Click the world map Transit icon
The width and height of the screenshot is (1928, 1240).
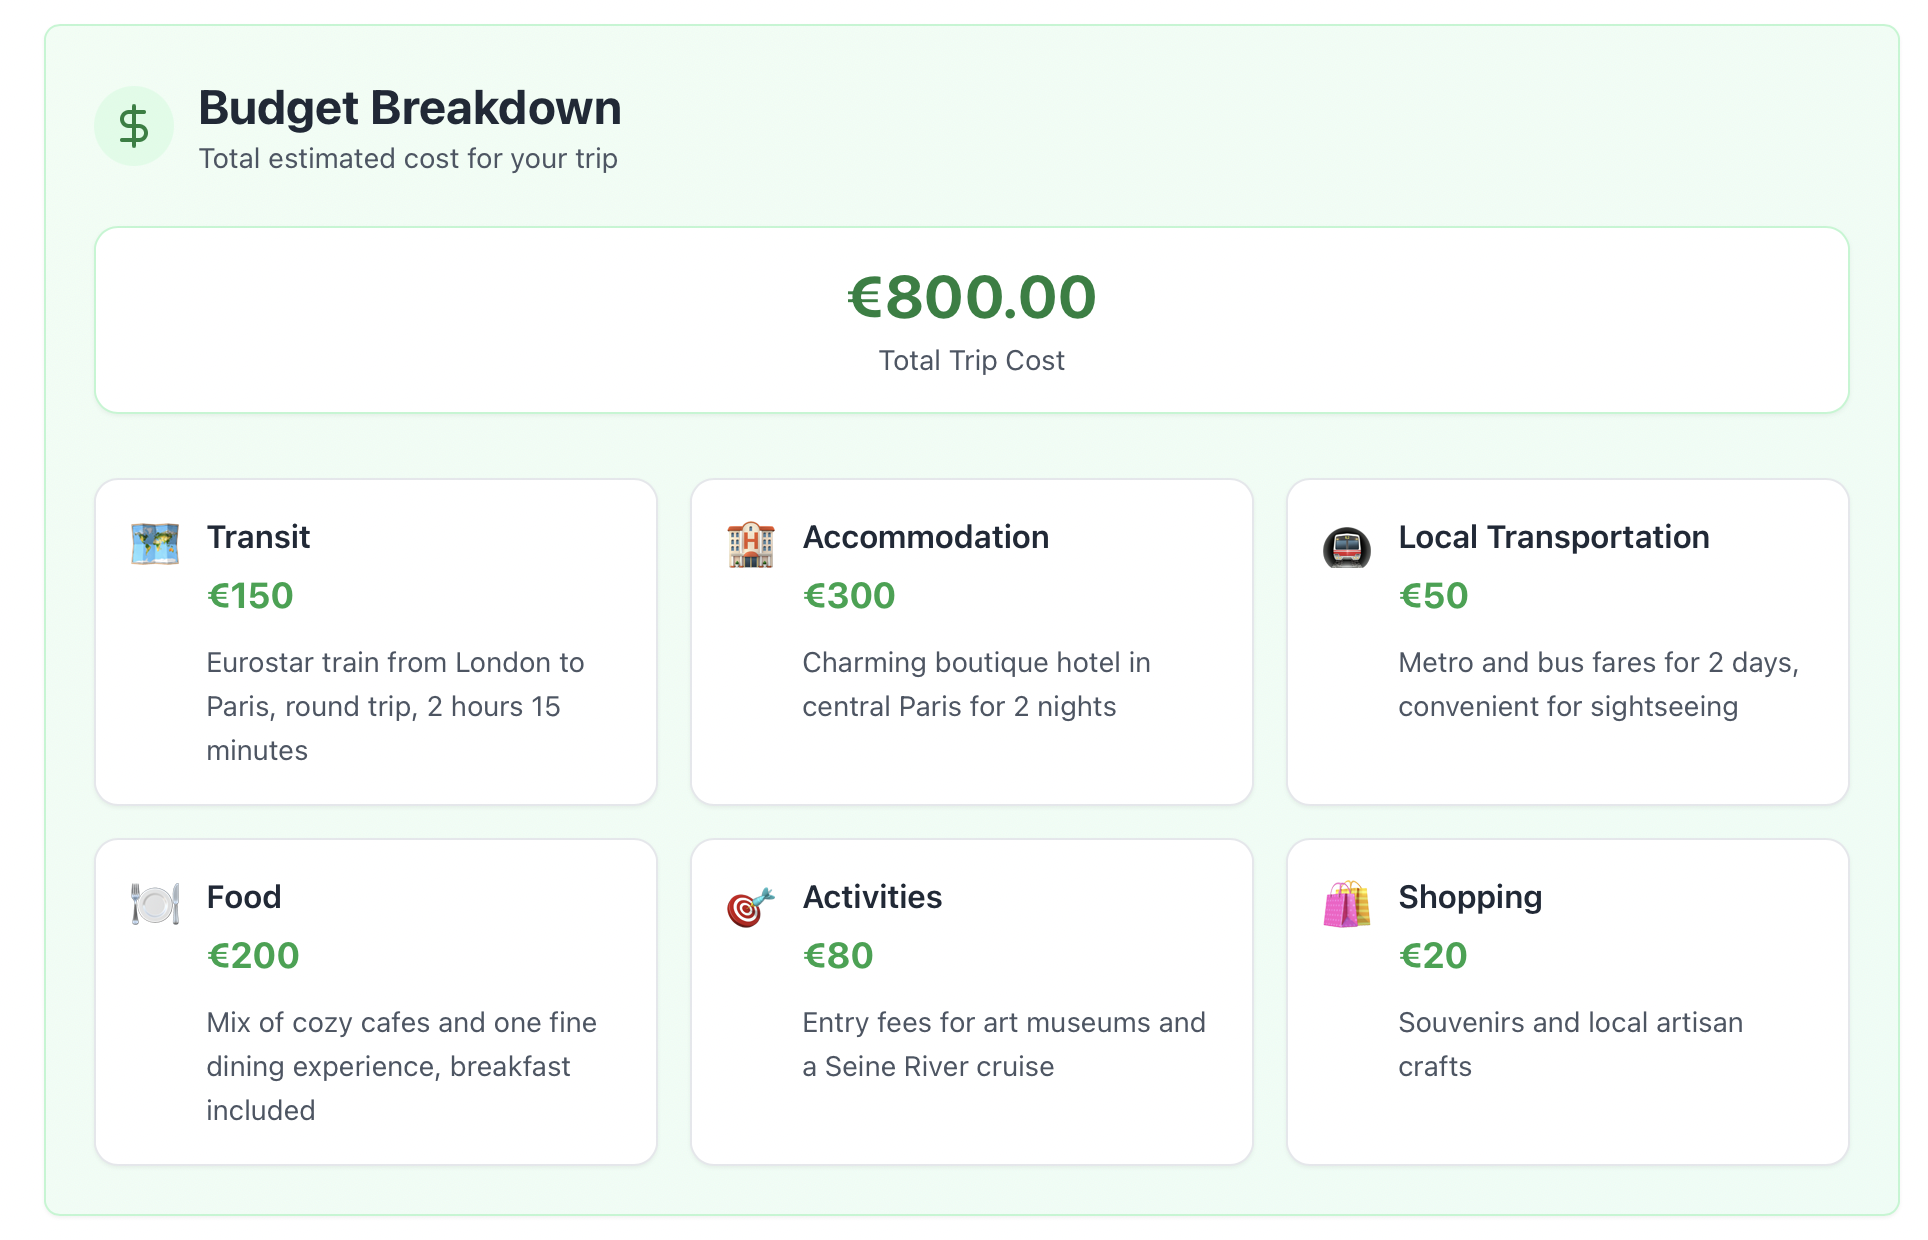(155, 544)
